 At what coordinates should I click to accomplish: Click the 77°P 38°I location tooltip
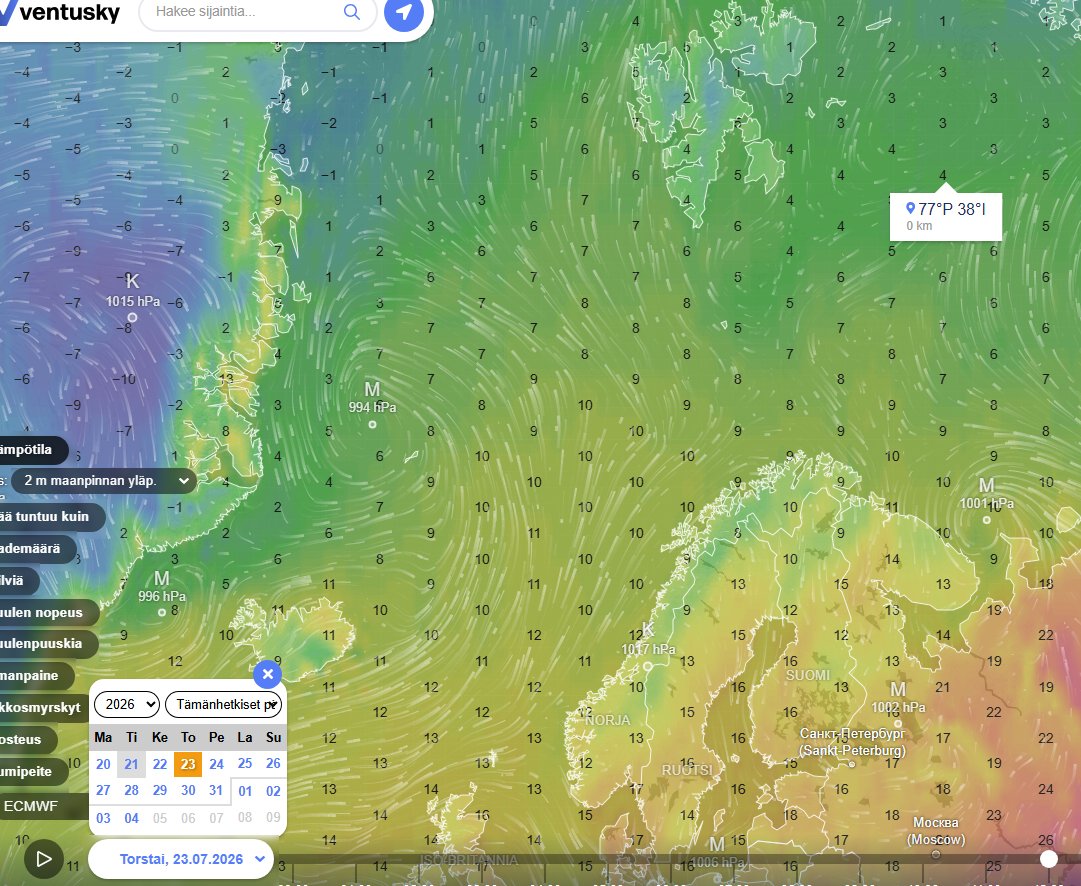[x=946, y=217]
